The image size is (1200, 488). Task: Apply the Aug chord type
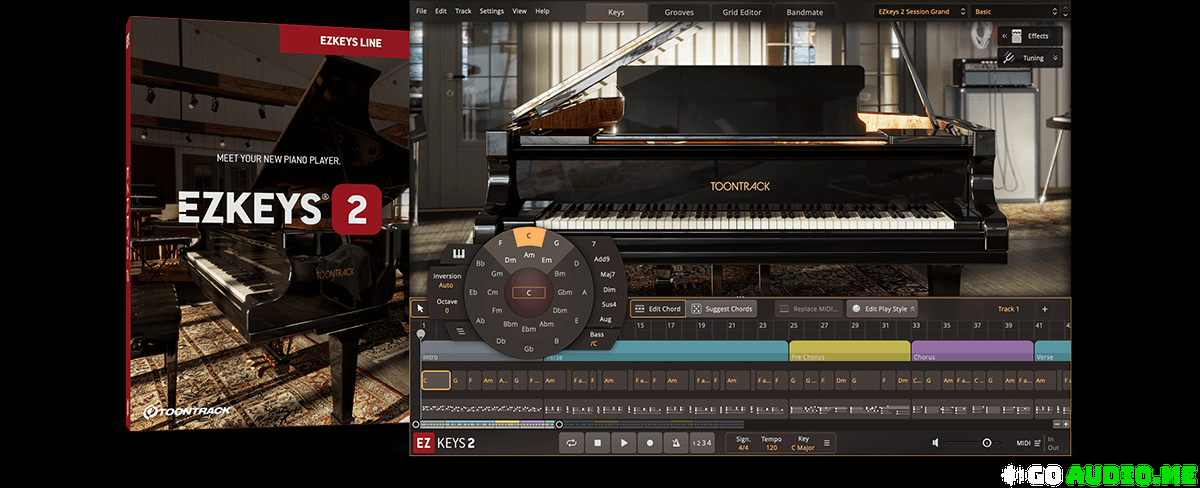pyautogui.click(x=605, y=318)
